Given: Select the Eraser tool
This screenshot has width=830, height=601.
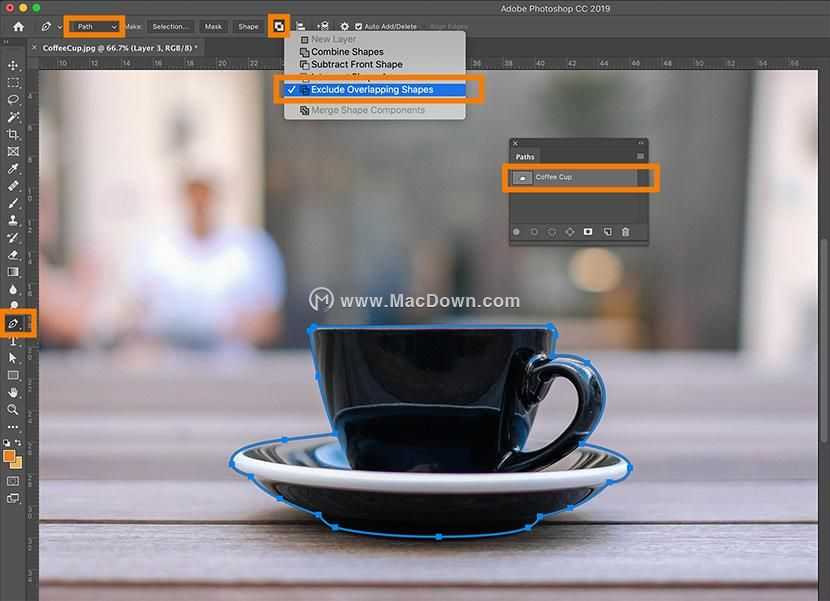Looking at the screenshot, I should click(13, 255).
